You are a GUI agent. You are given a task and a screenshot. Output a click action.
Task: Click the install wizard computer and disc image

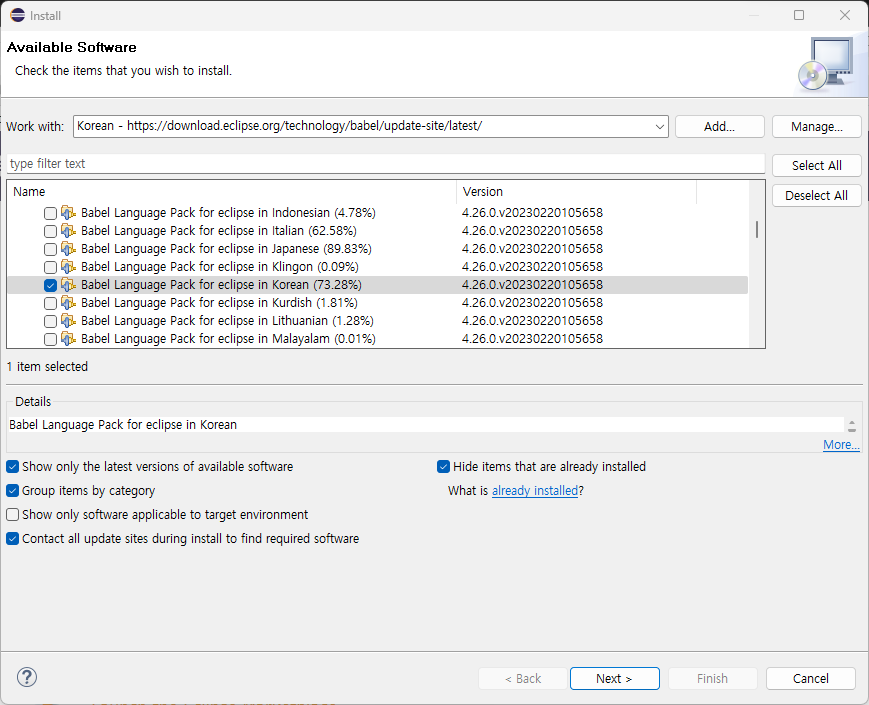826,64
